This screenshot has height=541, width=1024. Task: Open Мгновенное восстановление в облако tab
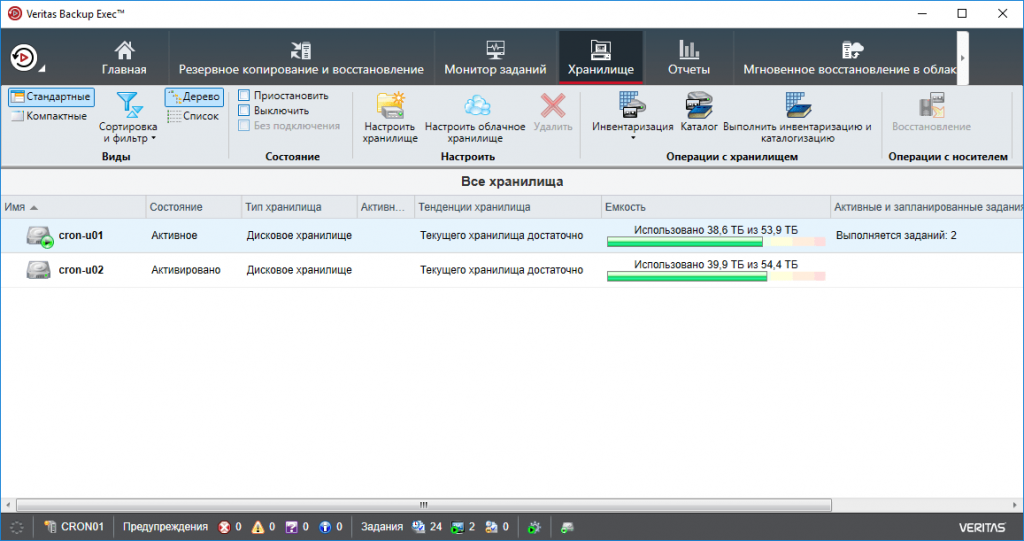pyautogui.click(x=849, y=57)
